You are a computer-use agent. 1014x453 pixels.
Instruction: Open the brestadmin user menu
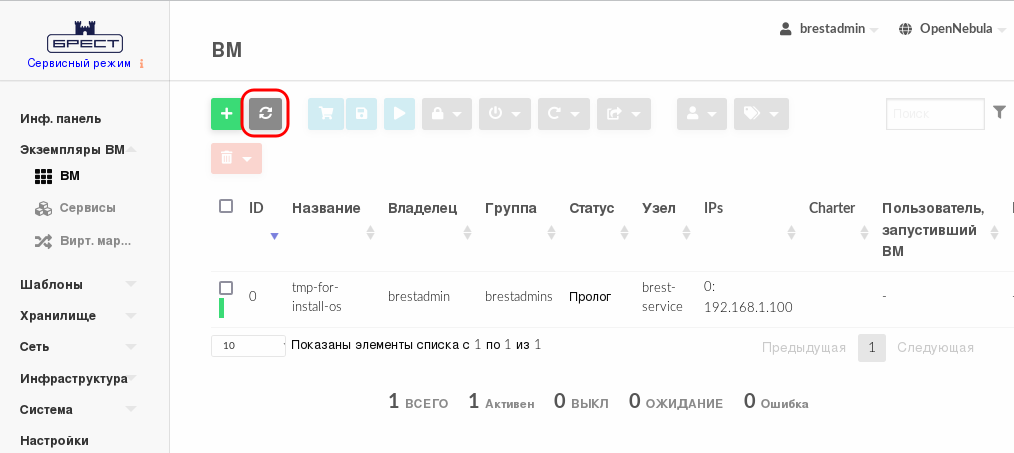[829, 29]
